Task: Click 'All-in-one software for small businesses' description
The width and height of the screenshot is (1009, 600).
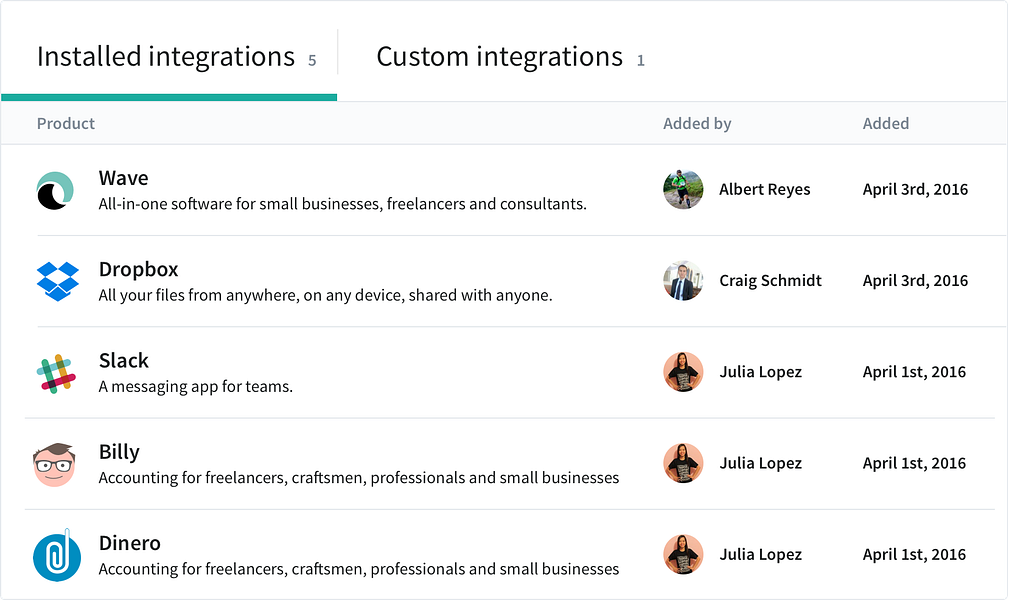Action: tap(342, 204)
